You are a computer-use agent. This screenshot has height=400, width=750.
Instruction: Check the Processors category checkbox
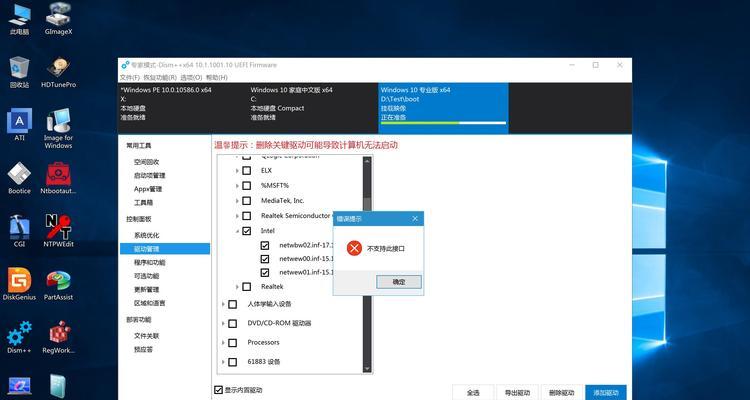coord(232,343)
